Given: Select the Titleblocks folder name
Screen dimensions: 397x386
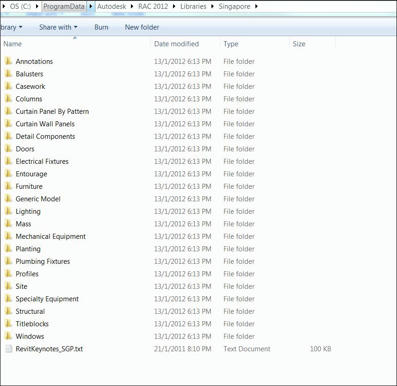Looking at the screenshot, I should point(32,324).
